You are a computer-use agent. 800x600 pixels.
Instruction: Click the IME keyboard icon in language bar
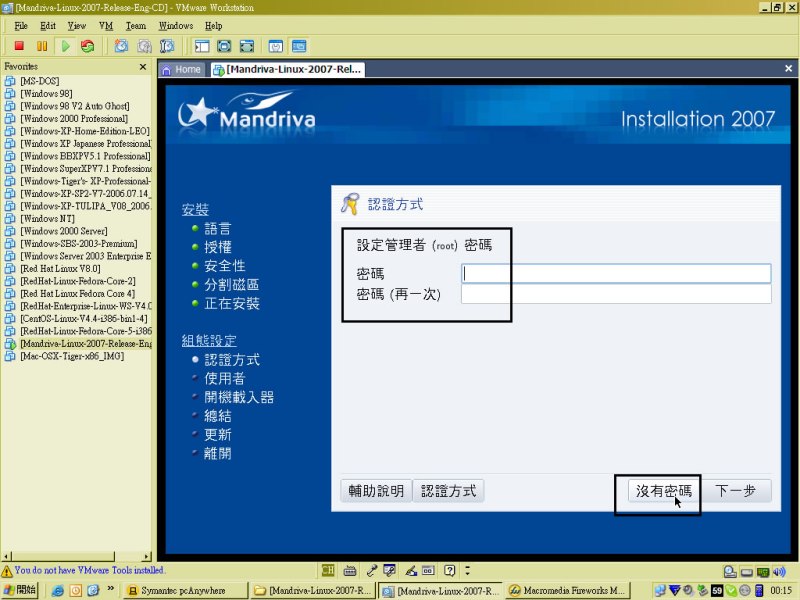click(350, 570)
